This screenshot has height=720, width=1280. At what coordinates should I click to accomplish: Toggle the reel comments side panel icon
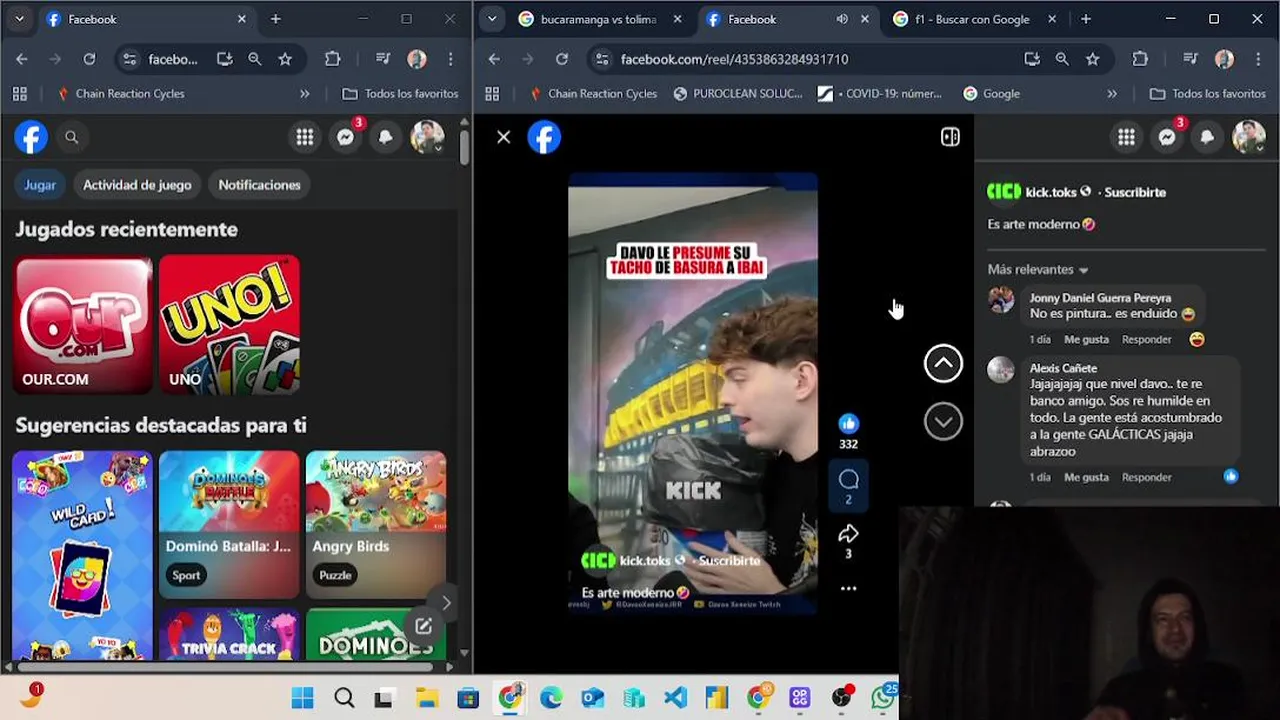click(x=950, y=137)
